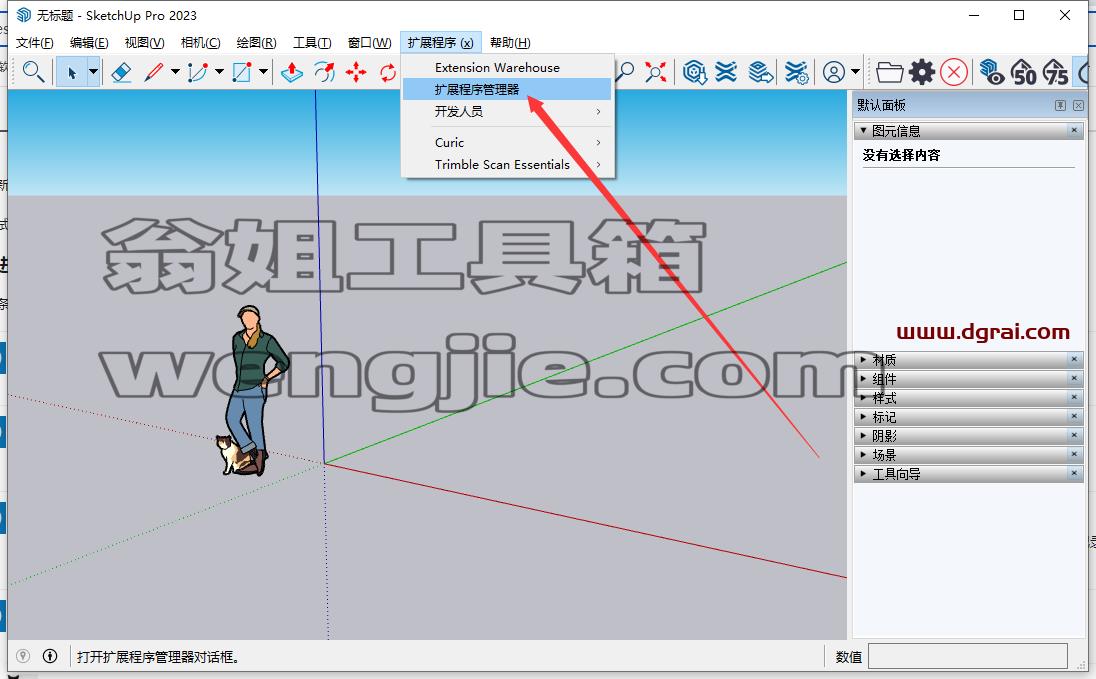This screenshot has height=679, width=1096.
Task: Open the 帮助(H) menu
Action: [510, 43]
